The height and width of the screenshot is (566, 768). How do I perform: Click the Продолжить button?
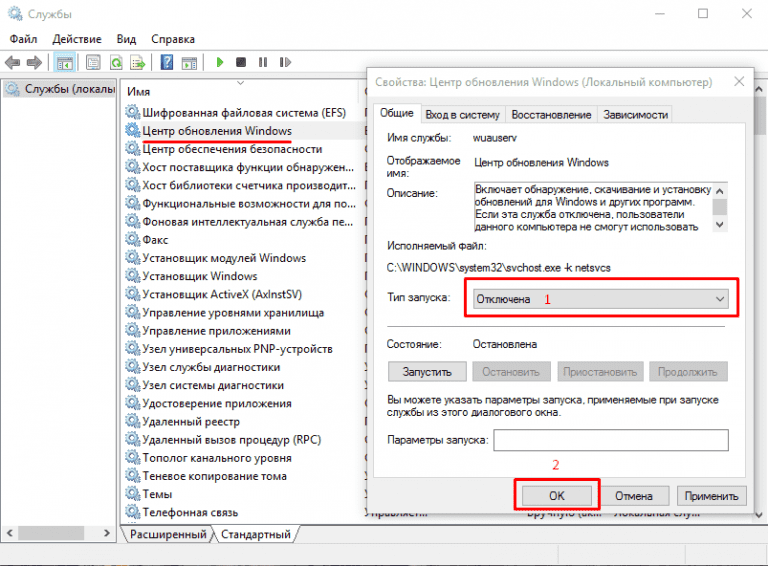click(x=688, y=372)
